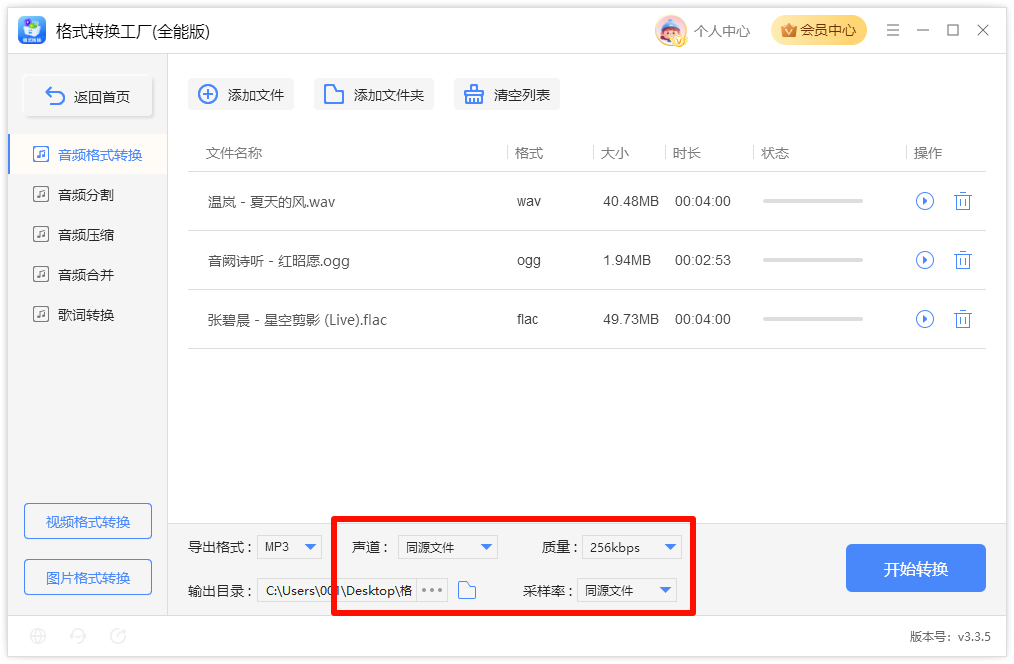Select the file name 音阙诗听 - 红昭愿.ogg
1014x664 pixels.
(x=278, y=261)
